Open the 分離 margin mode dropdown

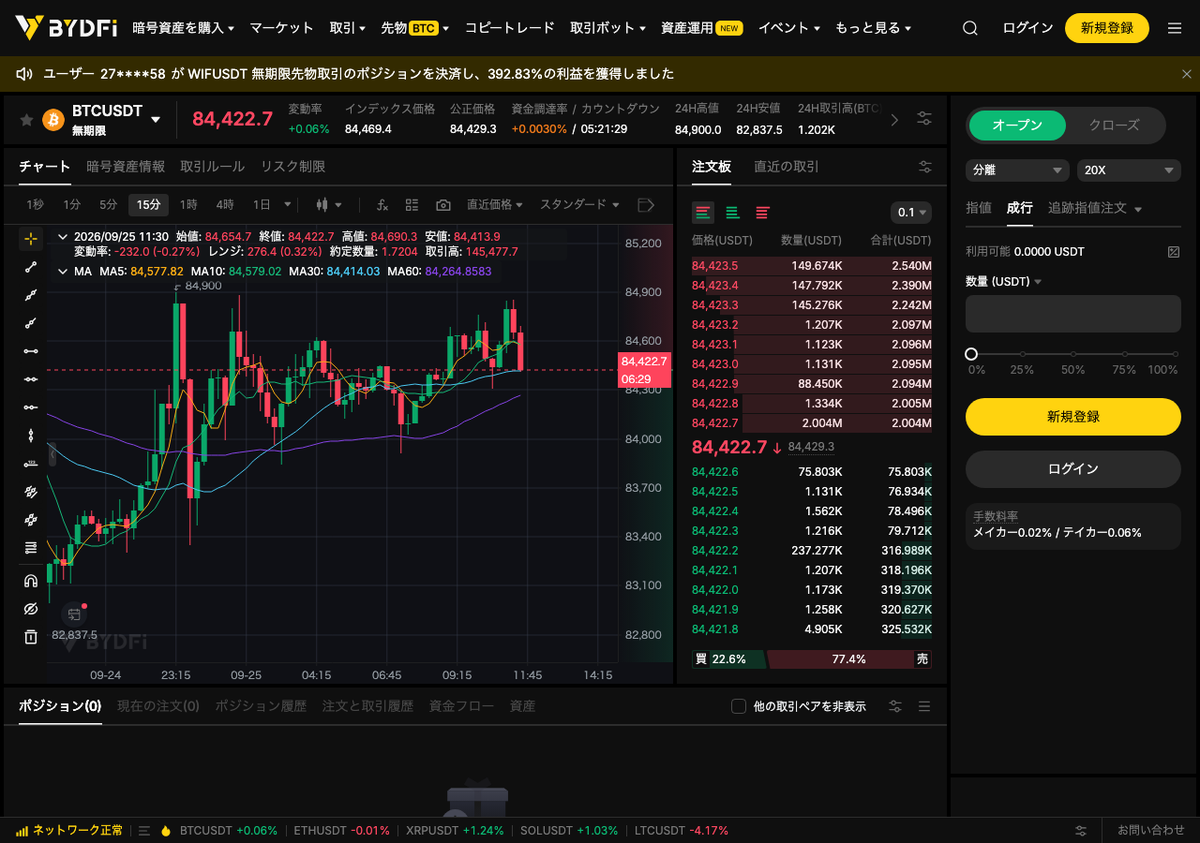click(x=1017, y=171)
